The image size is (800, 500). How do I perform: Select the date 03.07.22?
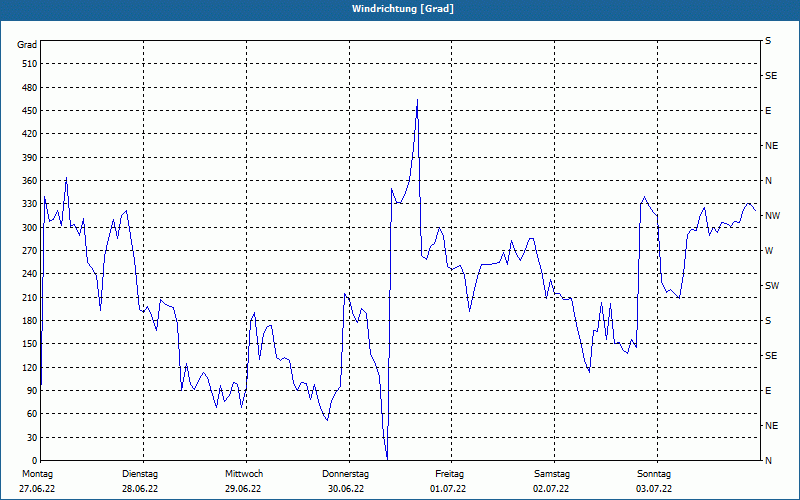[x=654, y=489]
